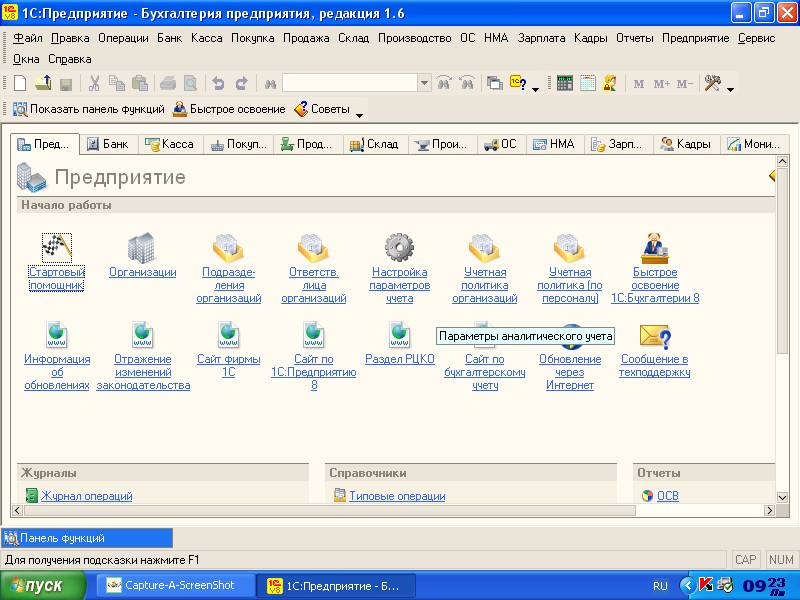Screen dimensions: 800x600
Task: Open the Зарплата menu
Action: 541,38
